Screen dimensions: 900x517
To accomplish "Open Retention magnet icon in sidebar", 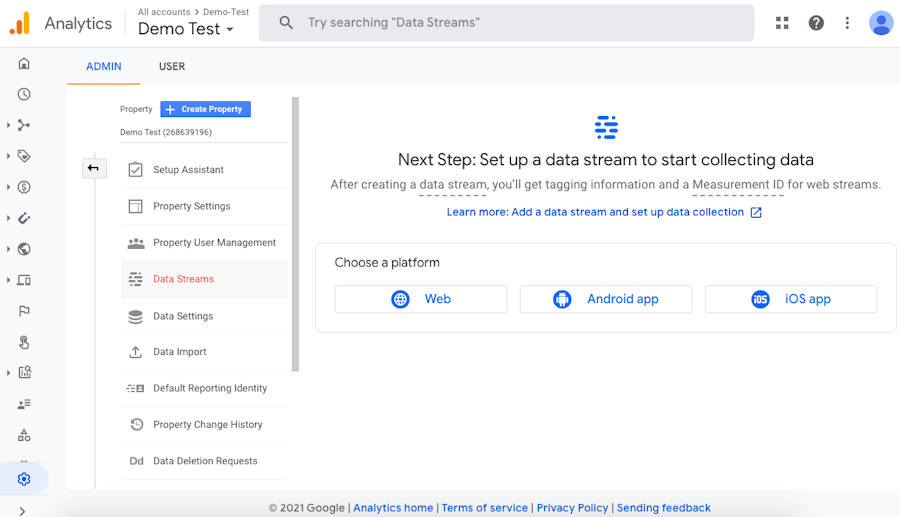I will pyautogui.click(x=24, y=218).
